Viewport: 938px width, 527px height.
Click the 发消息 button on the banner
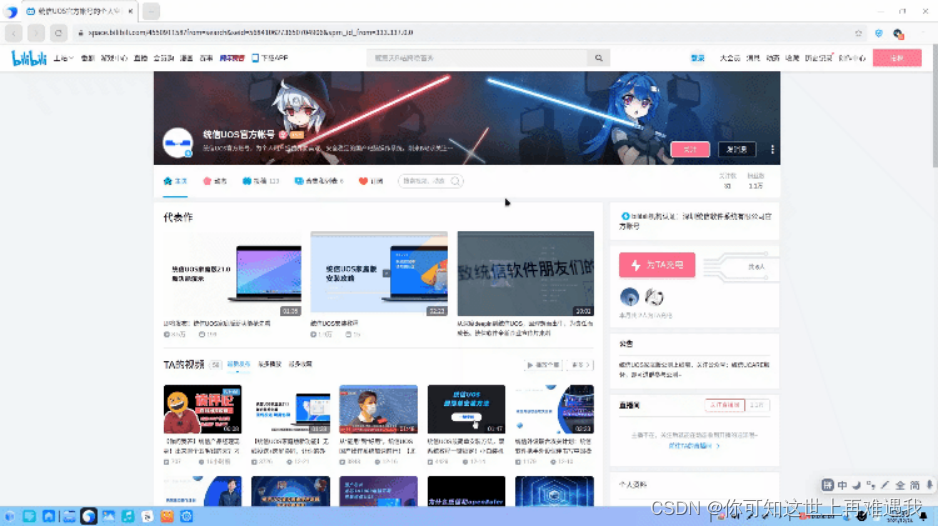[x=736, y=150]
